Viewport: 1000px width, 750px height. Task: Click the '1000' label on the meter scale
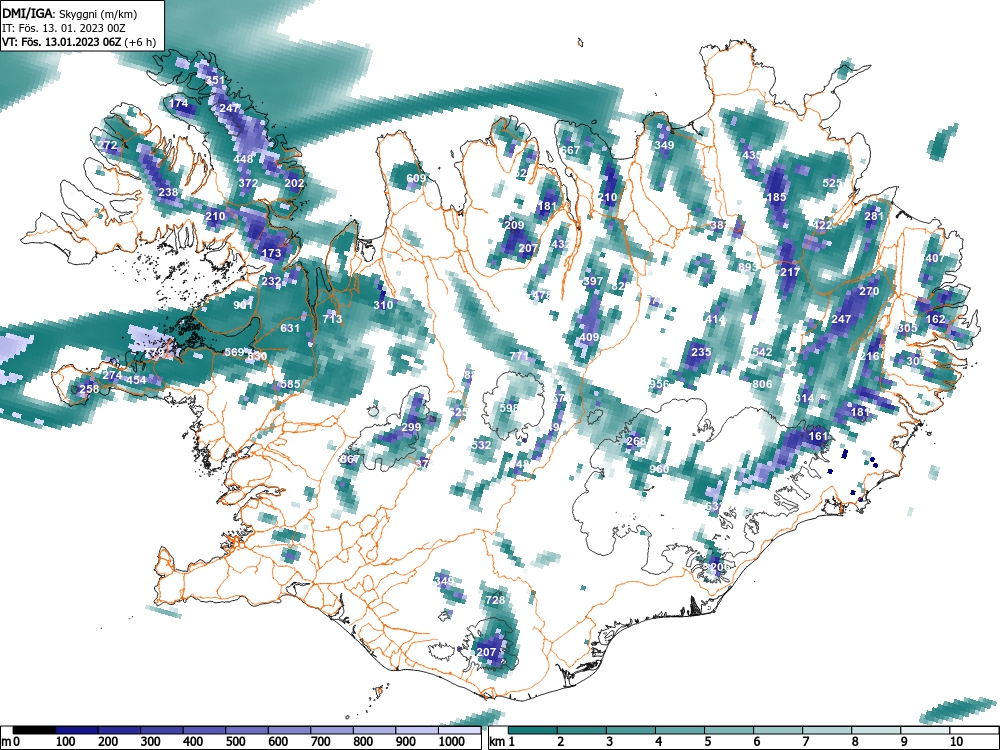coord(452,742)
